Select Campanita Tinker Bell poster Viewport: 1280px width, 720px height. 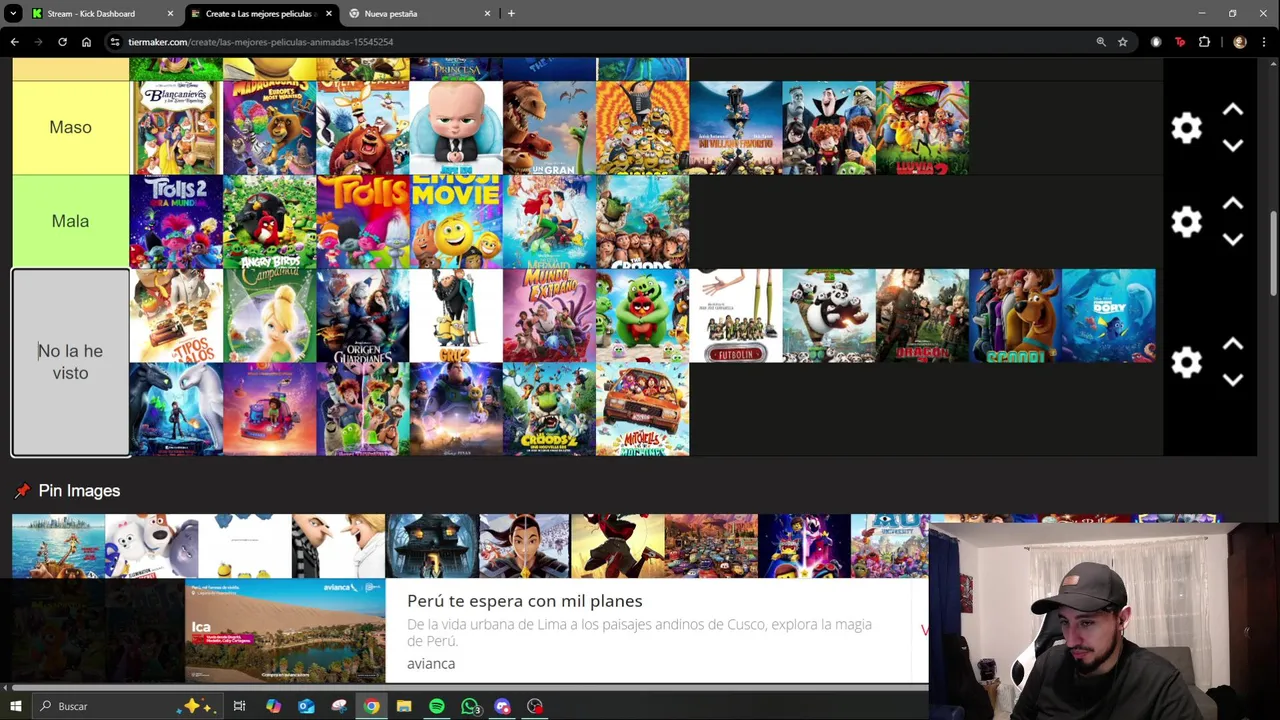pyautogui.click(x=269, y=315)
